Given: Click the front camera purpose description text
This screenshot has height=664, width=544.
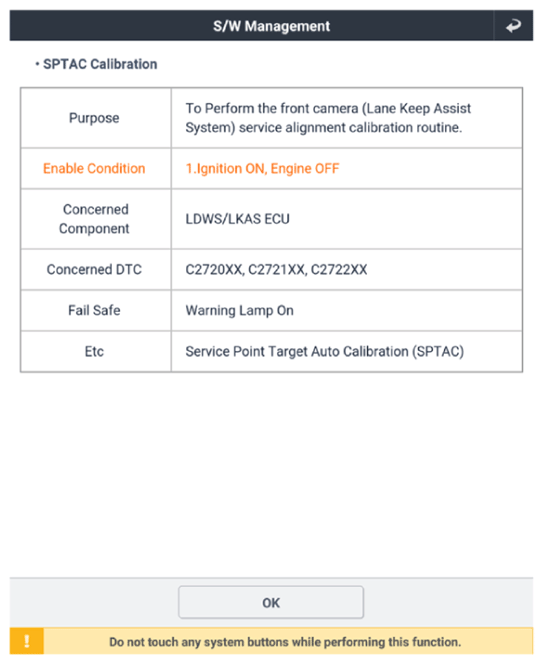Looking at the screenshot, I should click(328, 118).
